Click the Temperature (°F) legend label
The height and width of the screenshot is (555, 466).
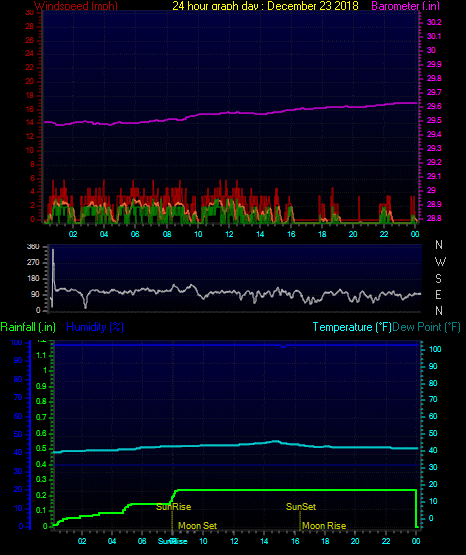[x=352, y=327]
